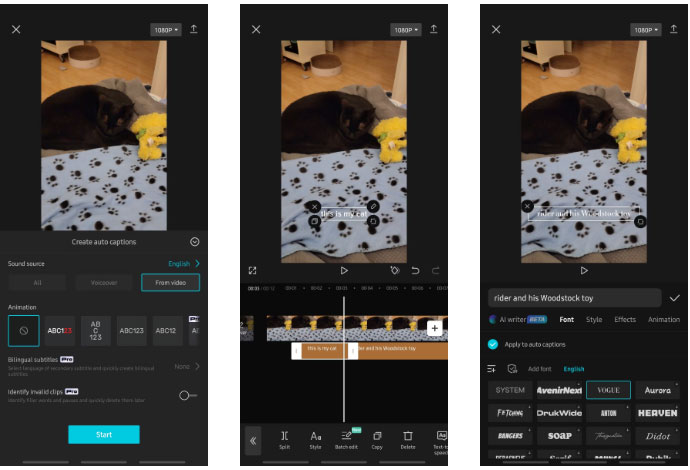Click the caption text input field
Viewport: 690px width, 470px height.
pos(574,297)
